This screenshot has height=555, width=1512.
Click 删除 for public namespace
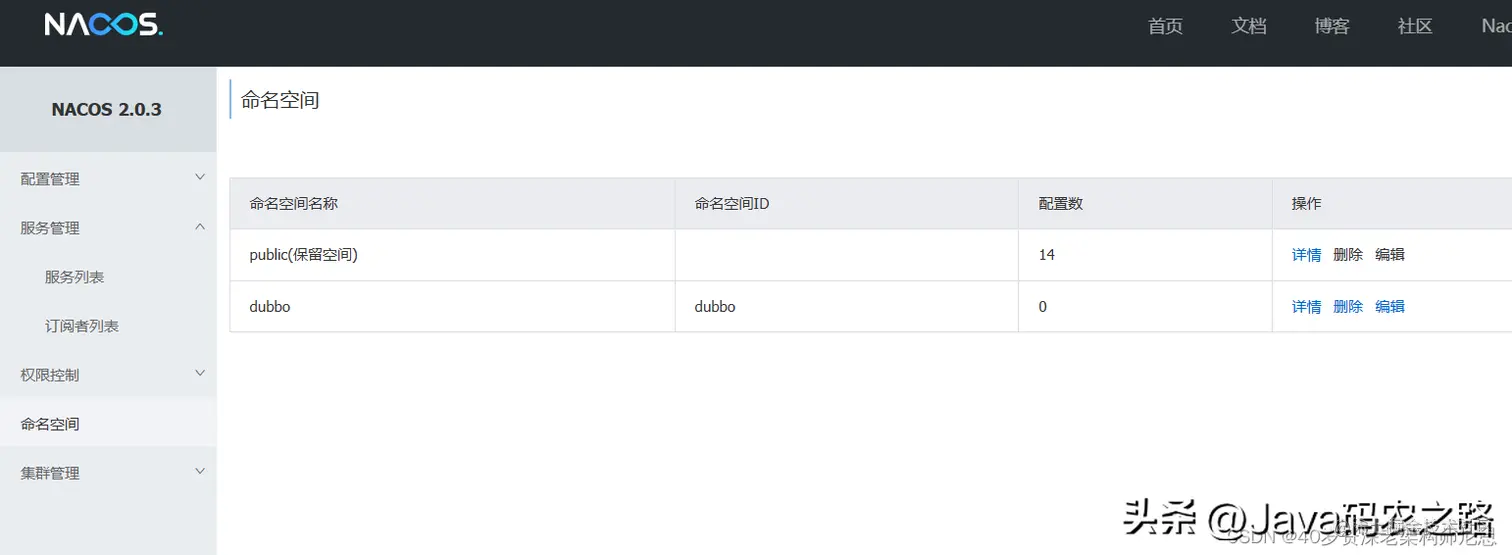[1348, 255]
